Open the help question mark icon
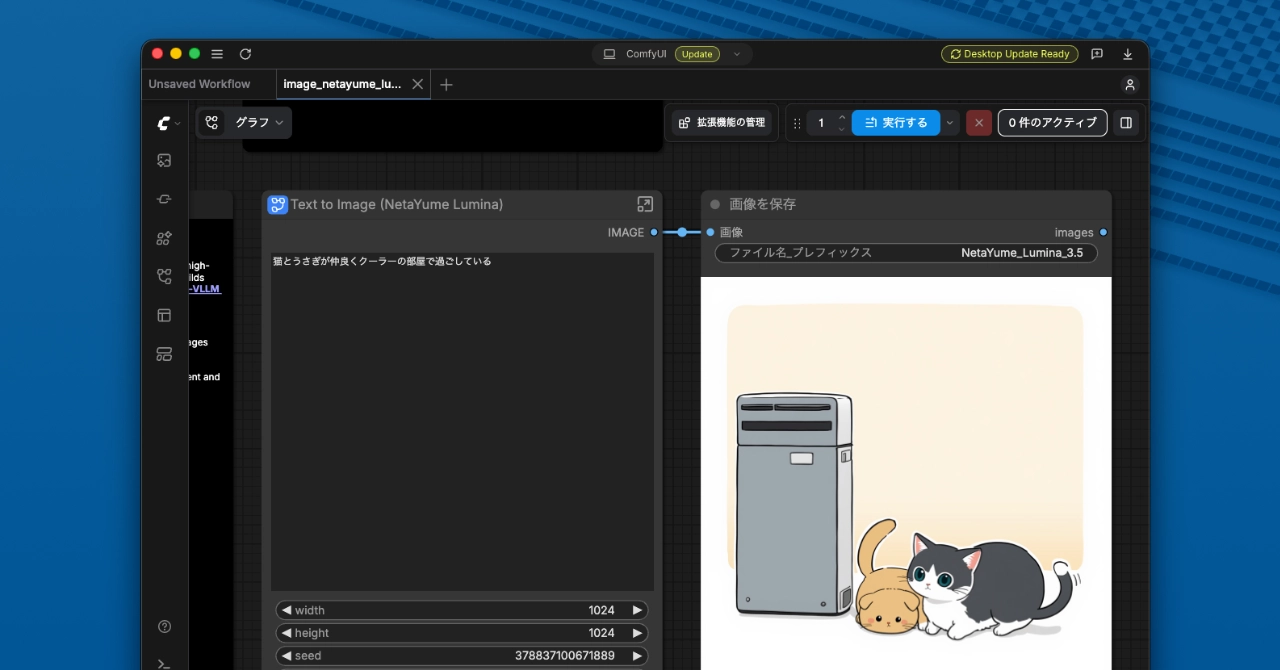The image size is (1280, 670). point(165,627)
